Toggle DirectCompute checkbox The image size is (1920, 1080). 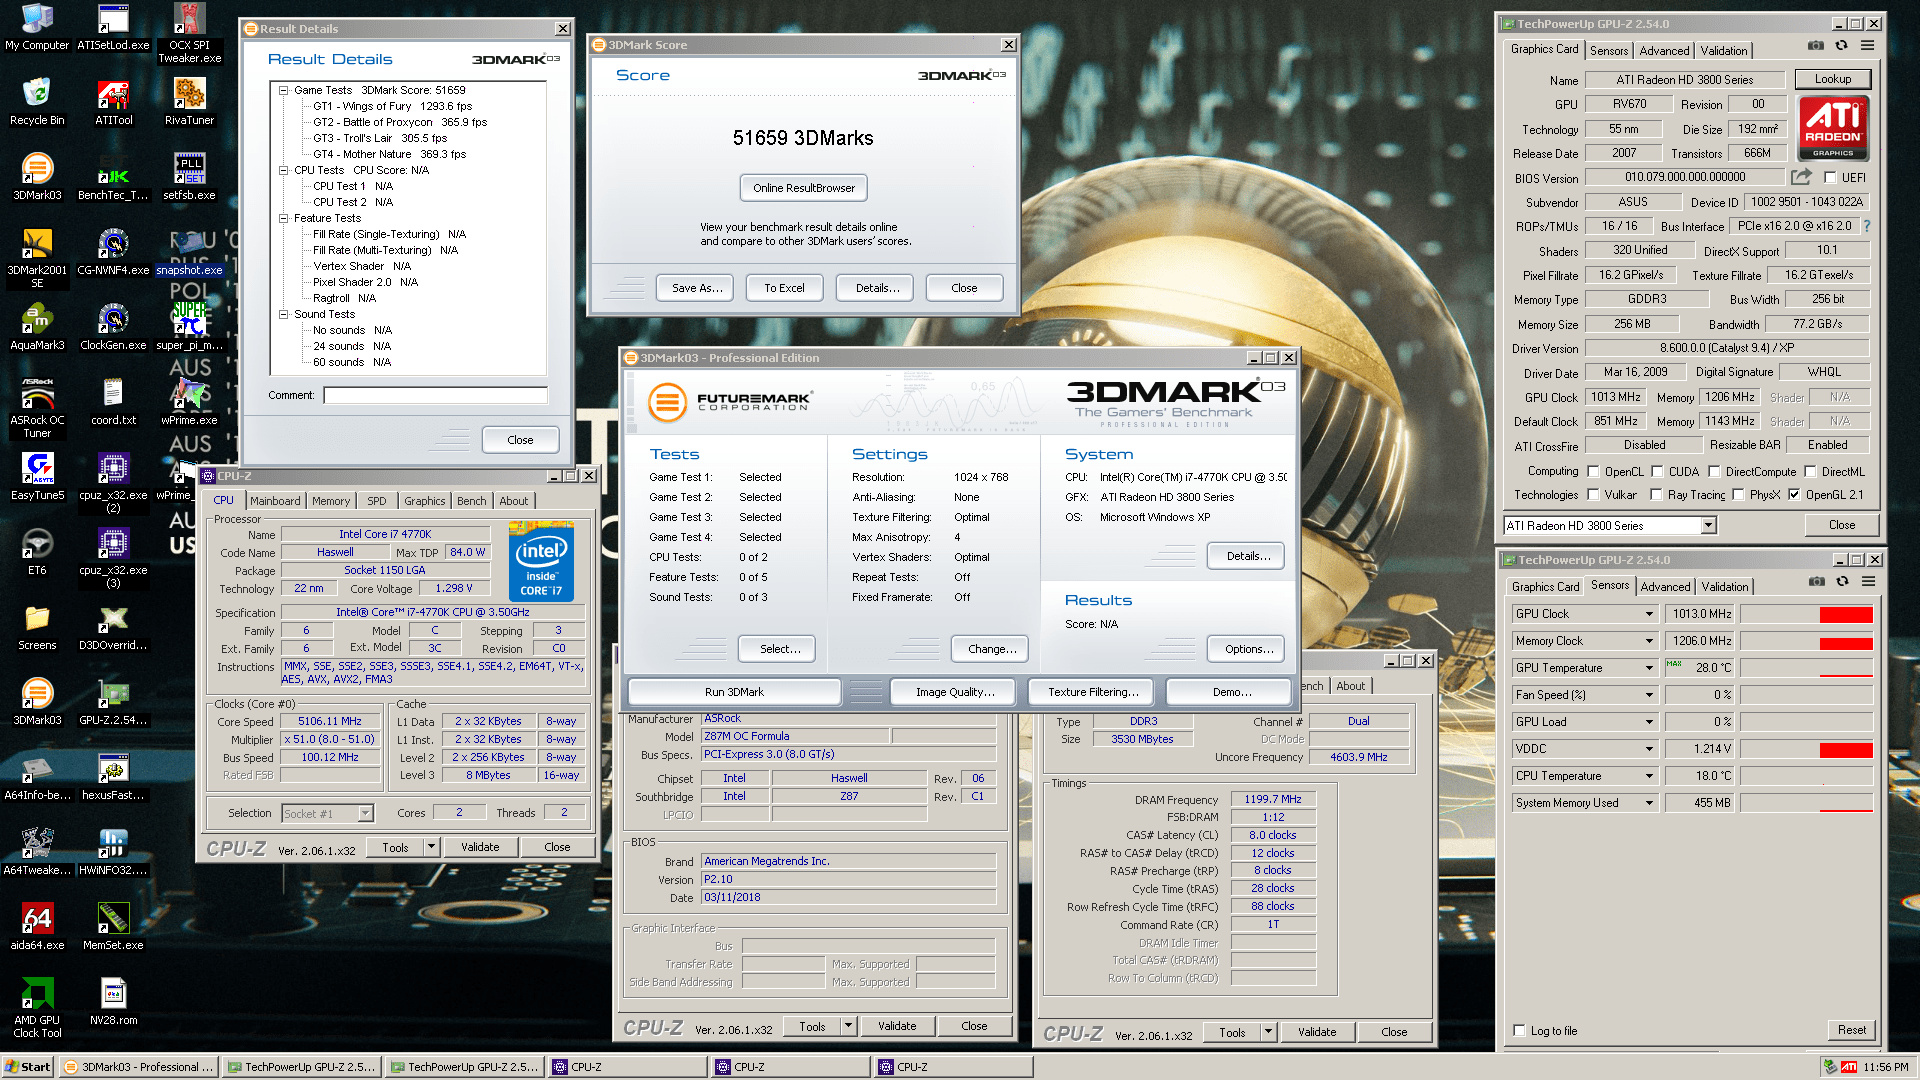(x=1714, y=472)
